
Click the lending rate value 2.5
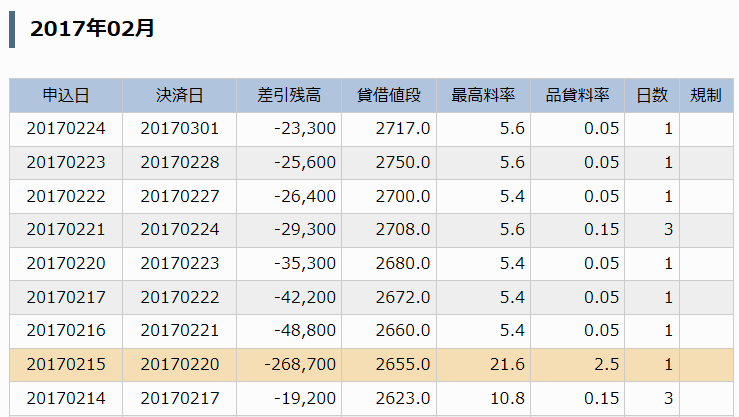click(x=606, y=365)
